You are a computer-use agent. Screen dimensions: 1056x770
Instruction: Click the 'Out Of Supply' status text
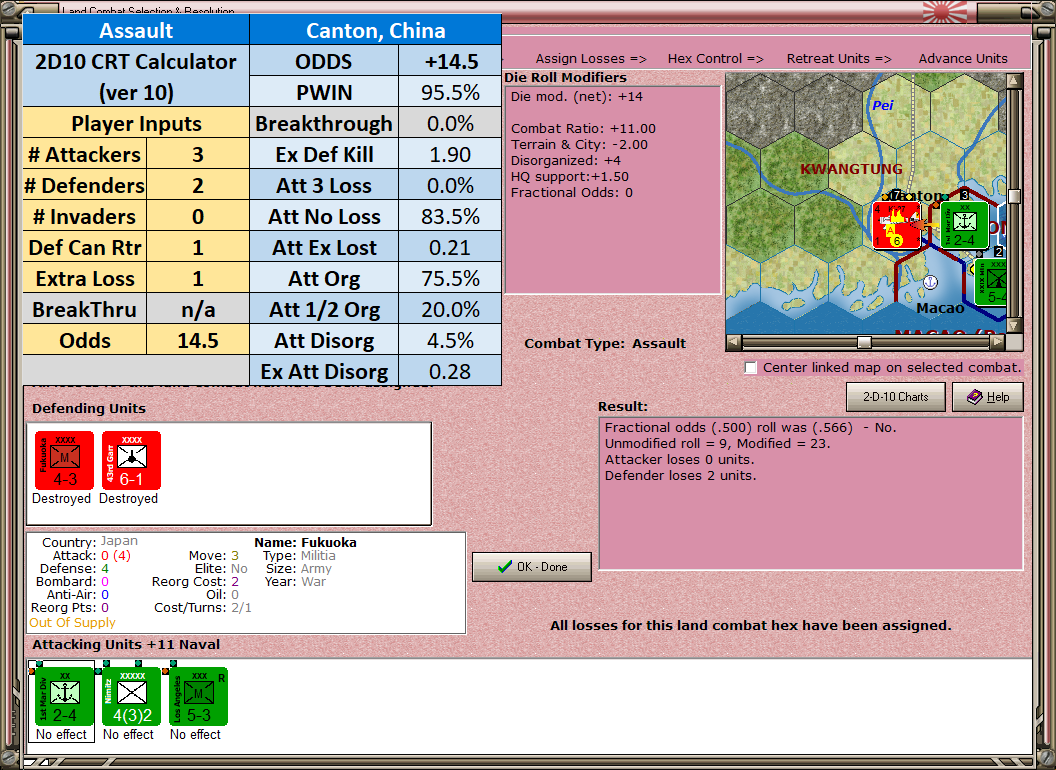tap(72, 622)
